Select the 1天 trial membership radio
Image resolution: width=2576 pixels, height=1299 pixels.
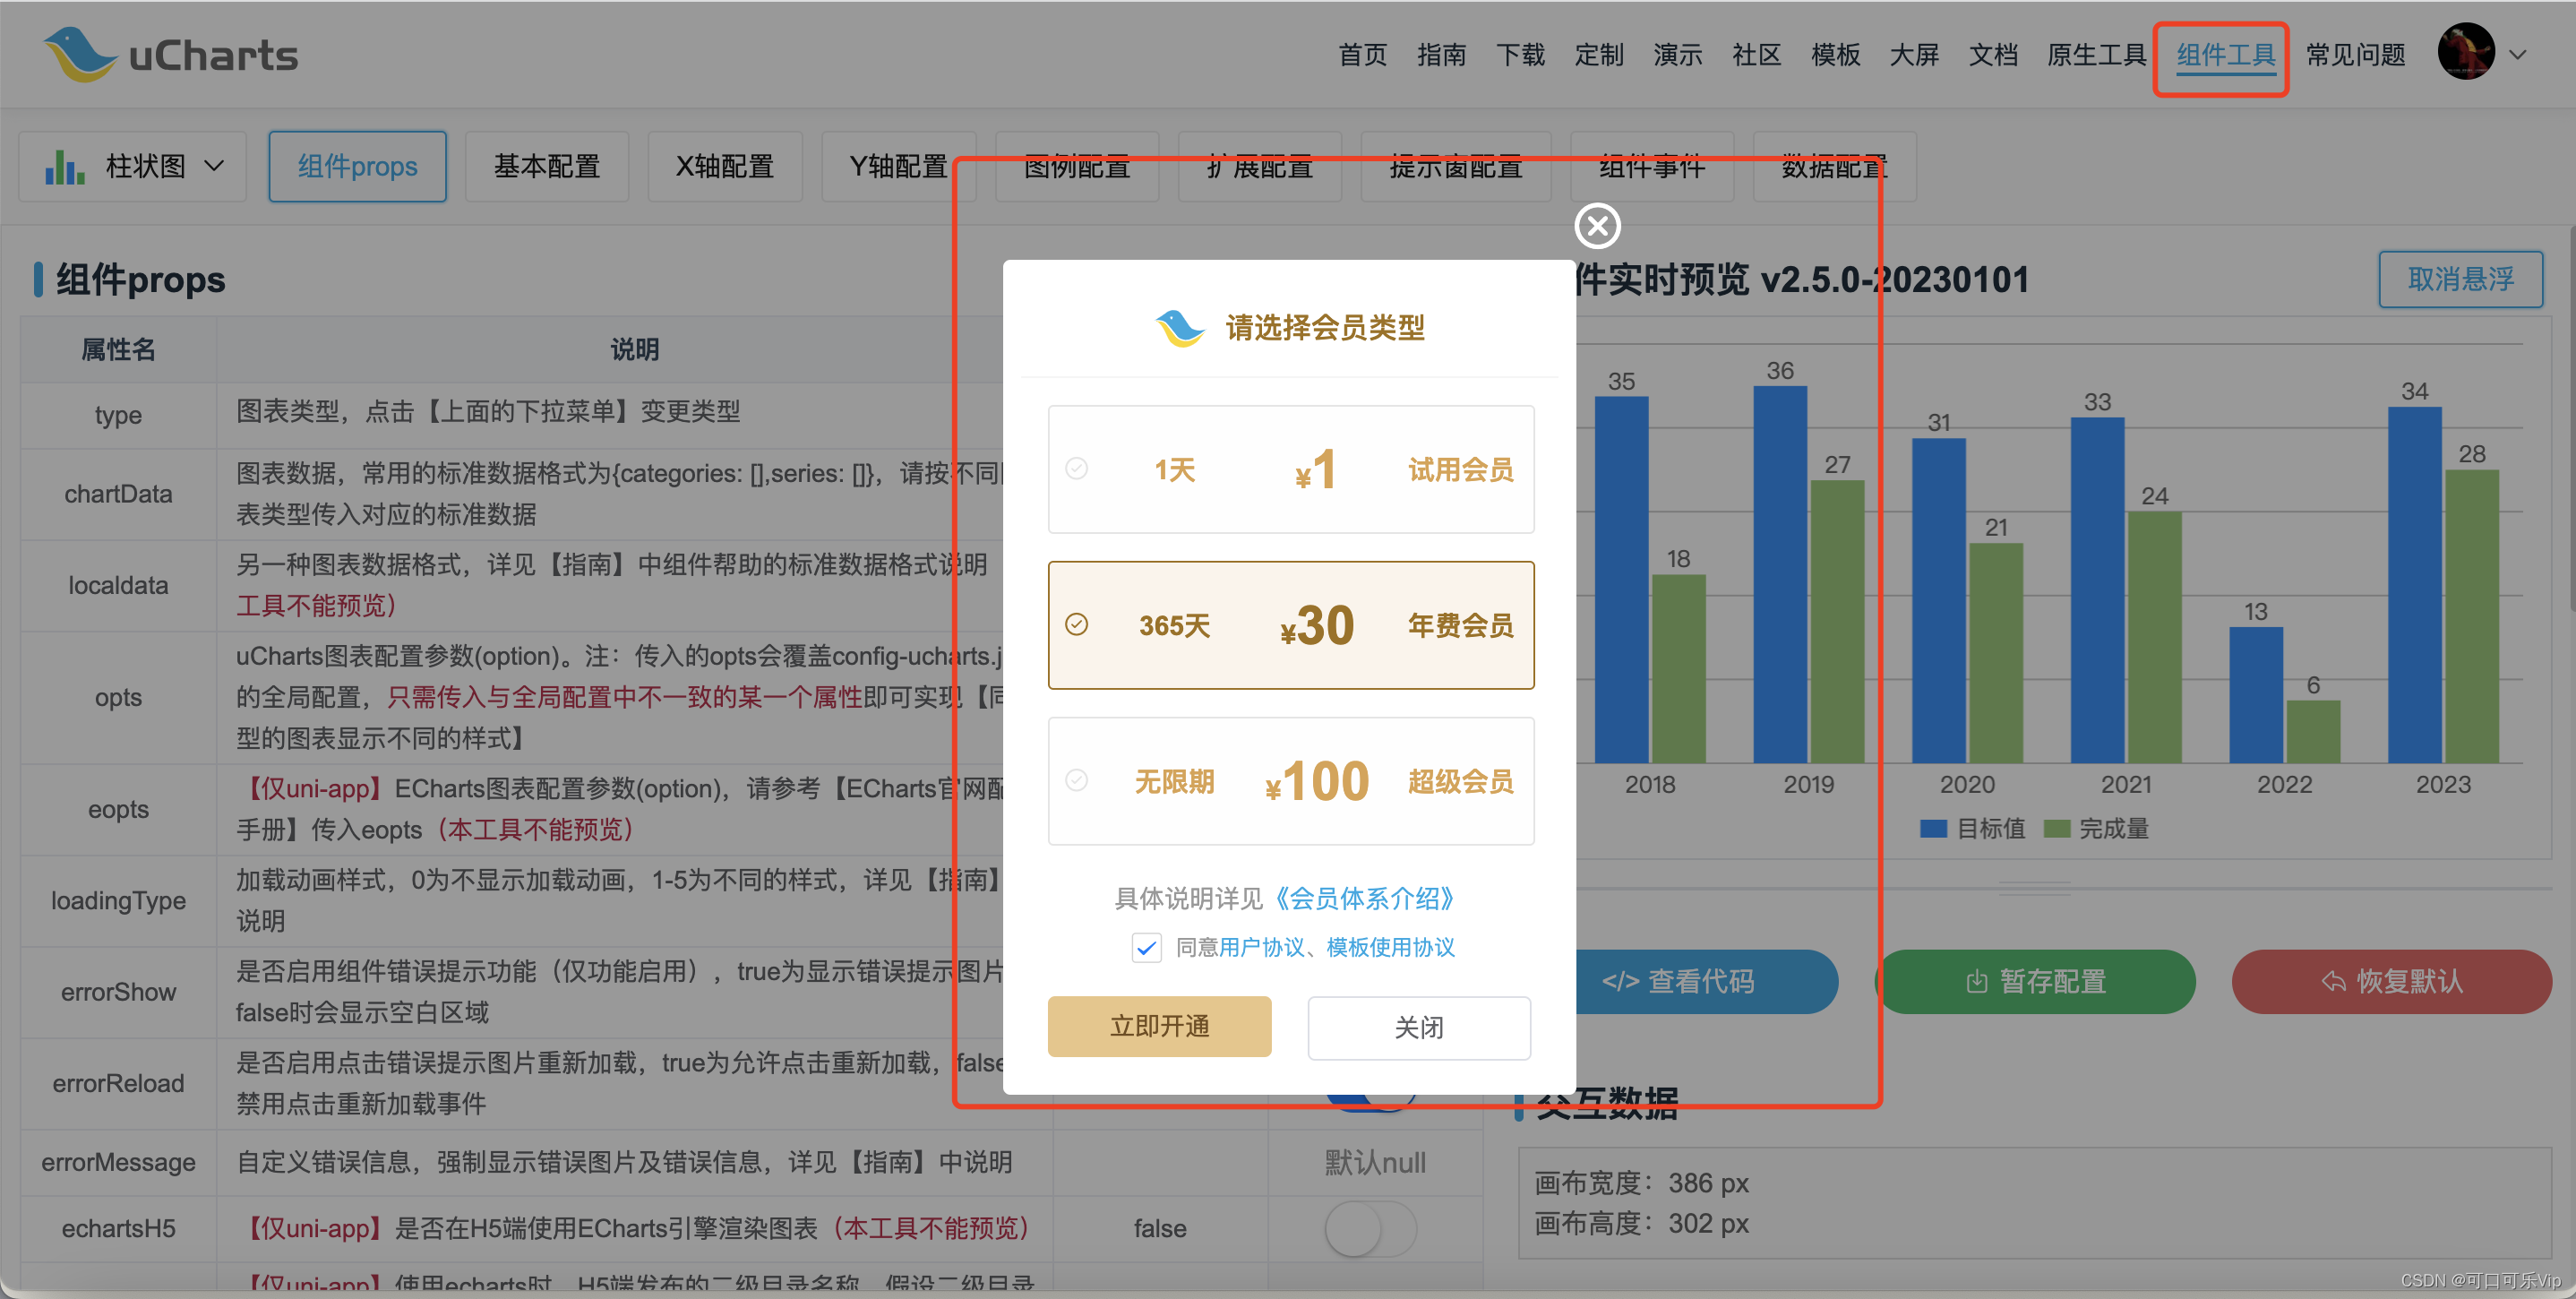pyautogui.click(x=1076, y=468)
